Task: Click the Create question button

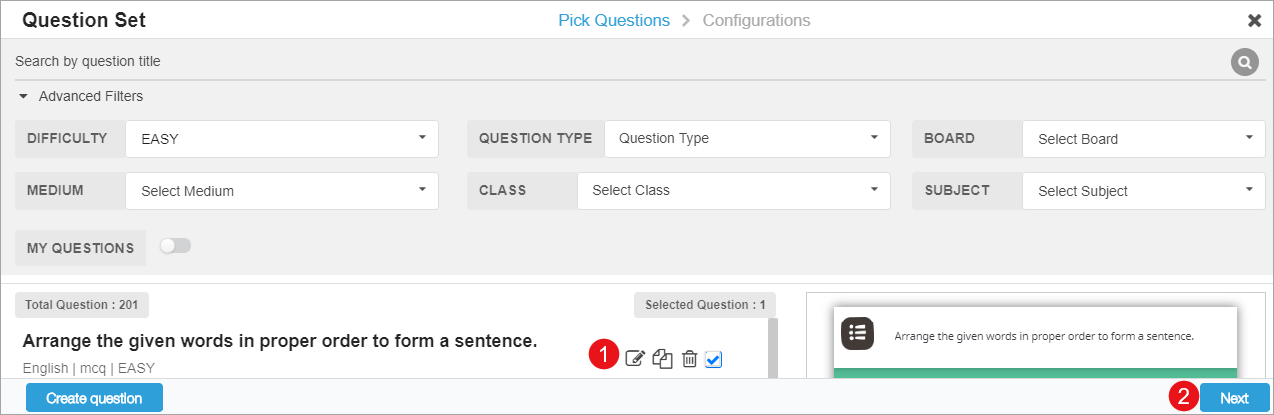Action: (x=94, y=398)
